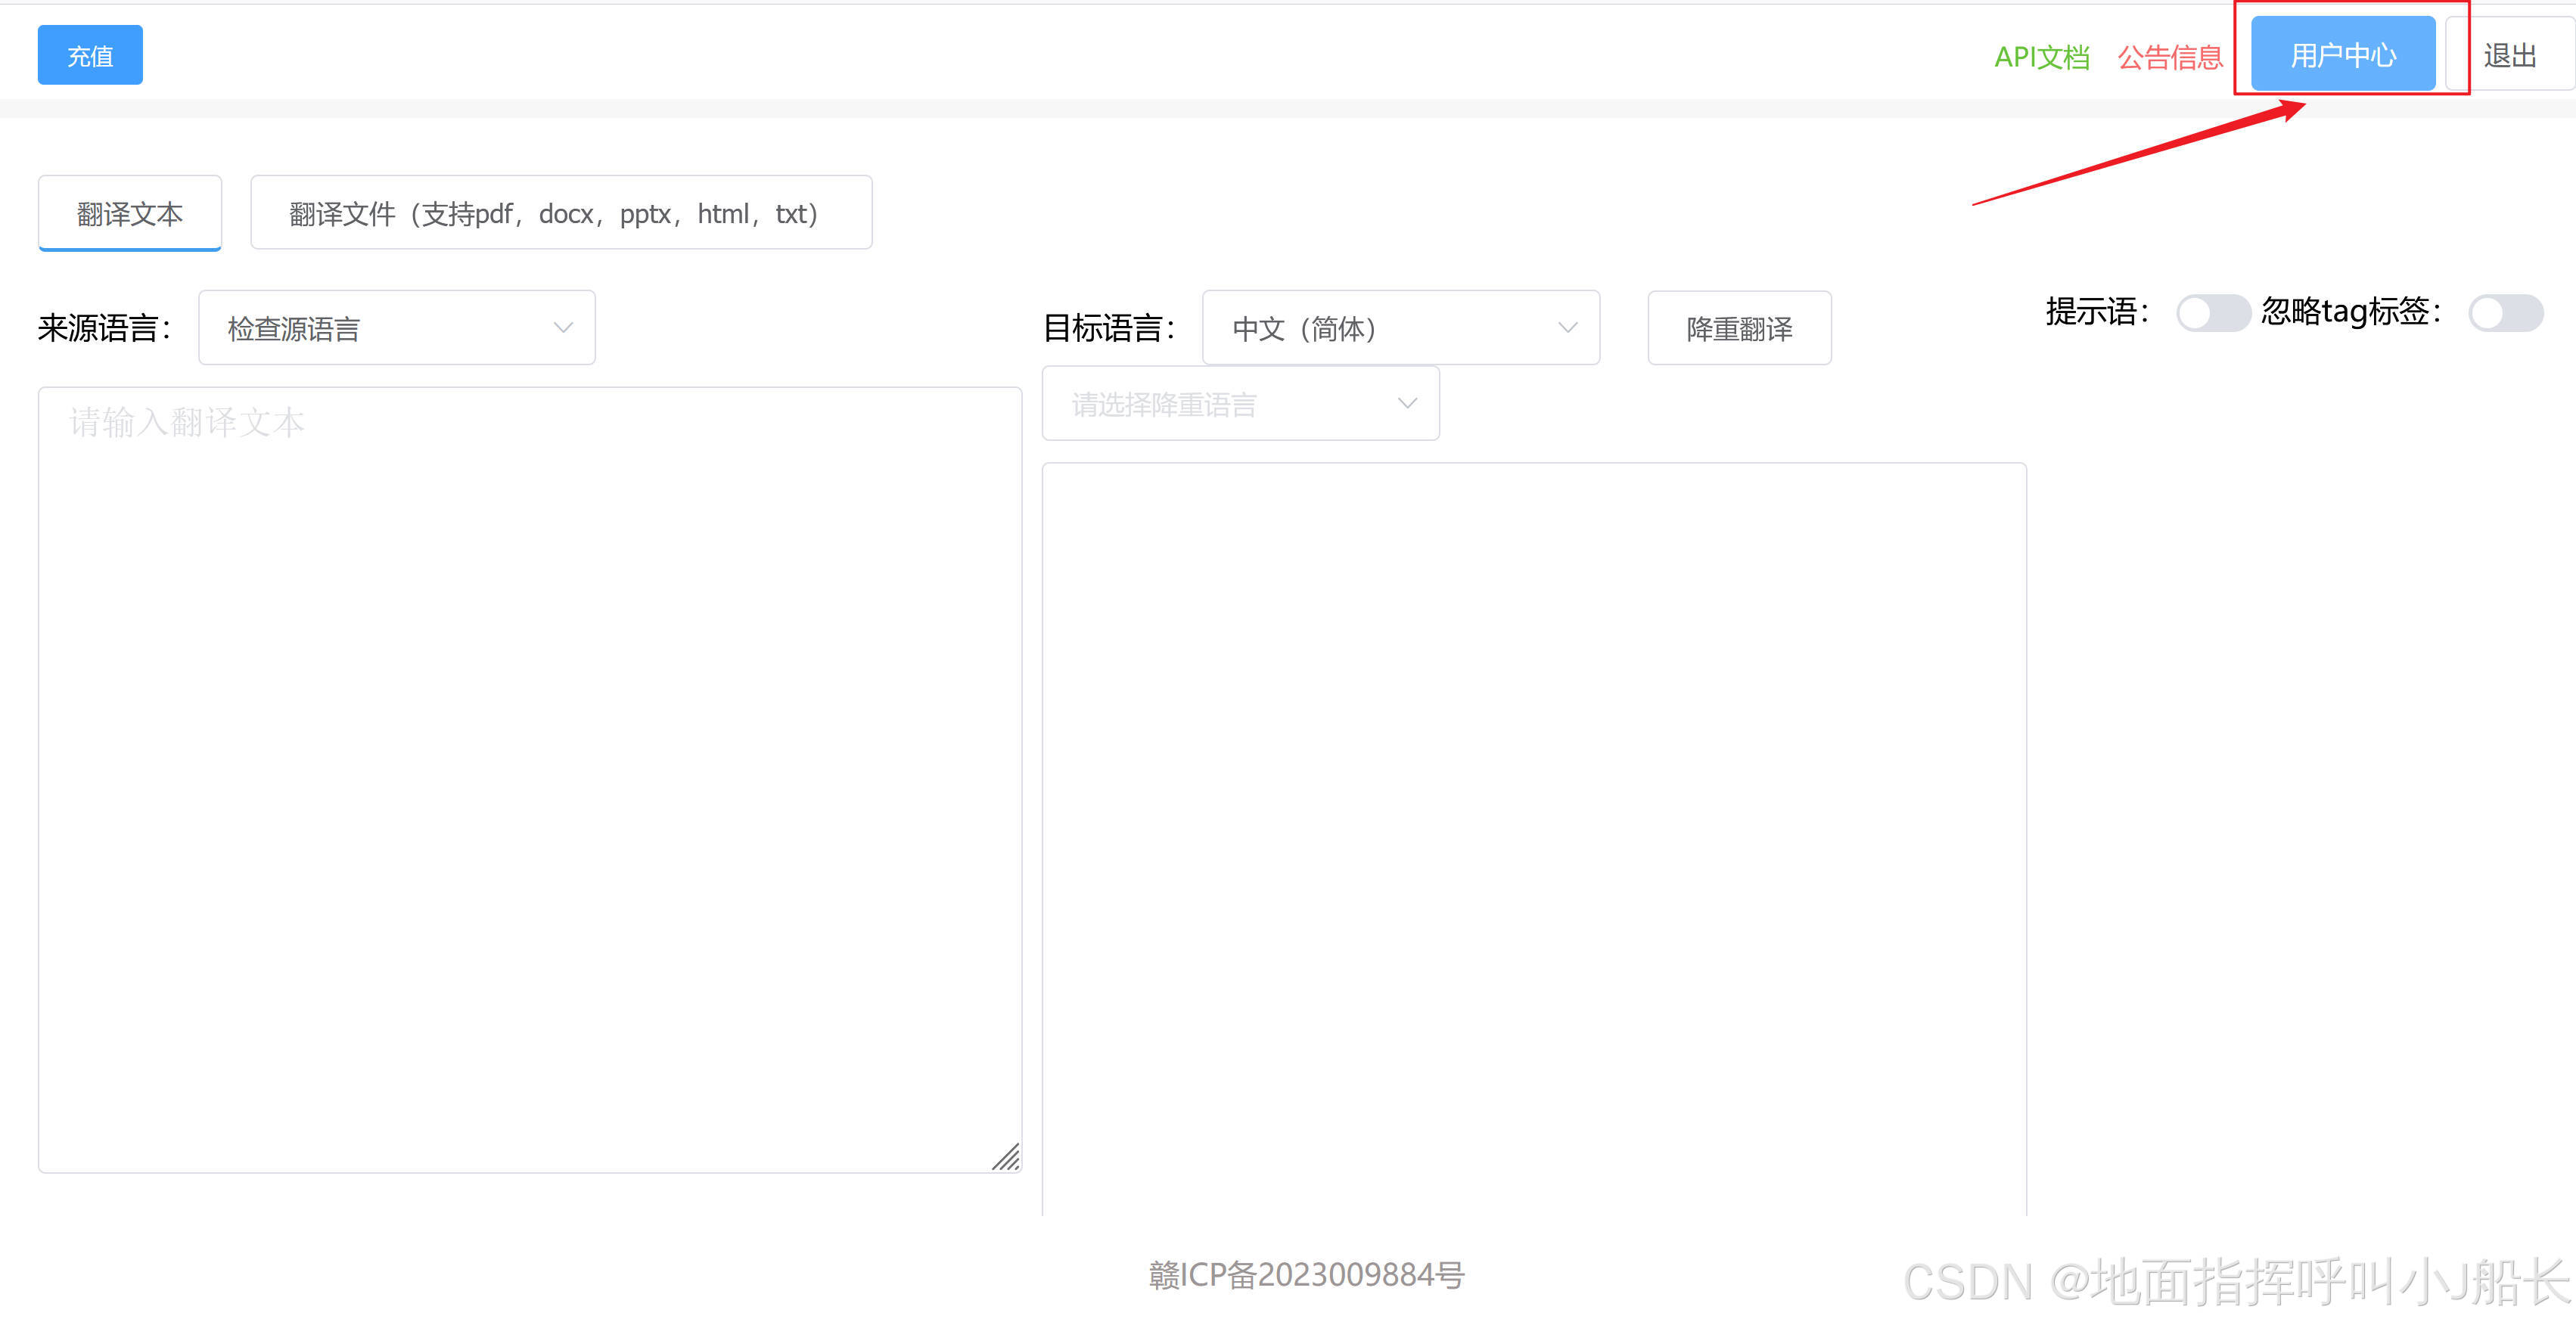The height and width of the screenshot is (1325, 2576).
Task: Click the textarea resize handle icon
Action: click(1006, 1157)
